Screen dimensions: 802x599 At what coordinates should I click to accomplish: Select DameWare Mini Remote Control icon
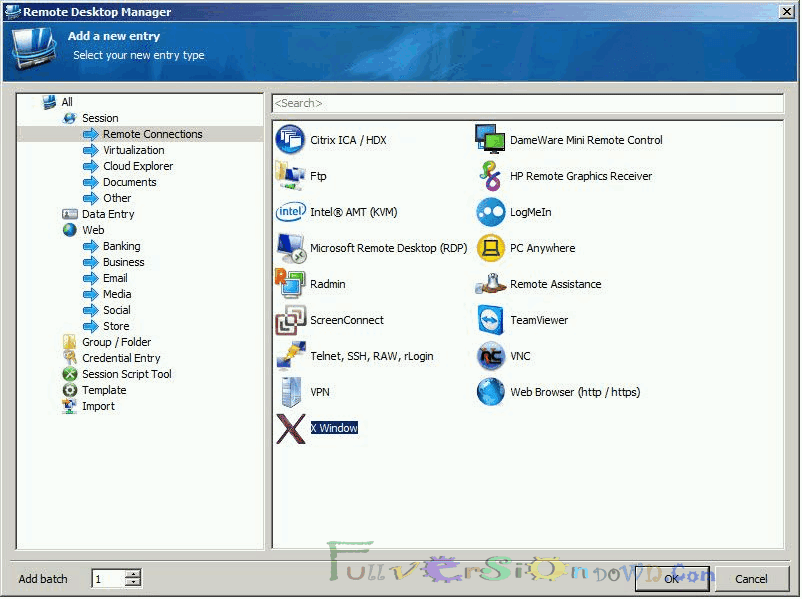pyautogui.click(x=491, y=140)
